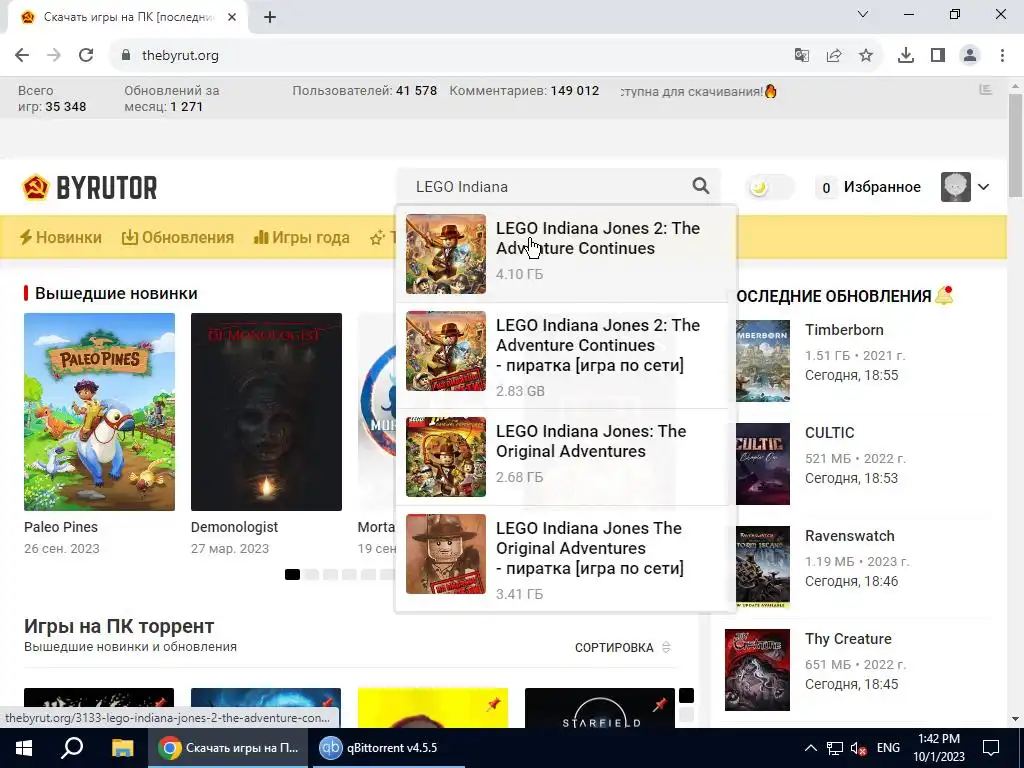Open the tab search chevron
1024x768 pixels.
863,14
